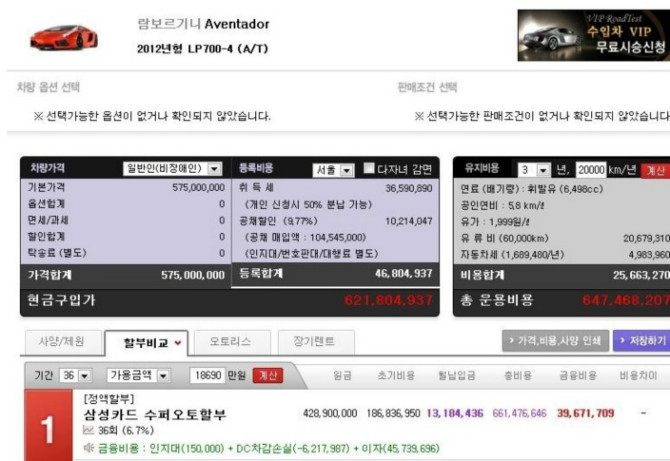Open the maintenance years dropdown
Image resolution: width=670 pixels, height=461 pixels.
535,169
